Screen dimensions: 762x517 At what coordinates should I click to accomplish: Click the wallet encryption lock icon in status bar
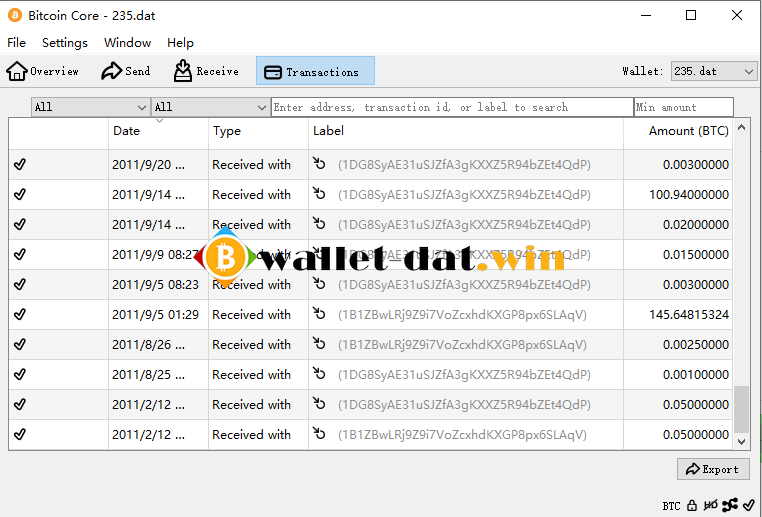coord(693,506)
